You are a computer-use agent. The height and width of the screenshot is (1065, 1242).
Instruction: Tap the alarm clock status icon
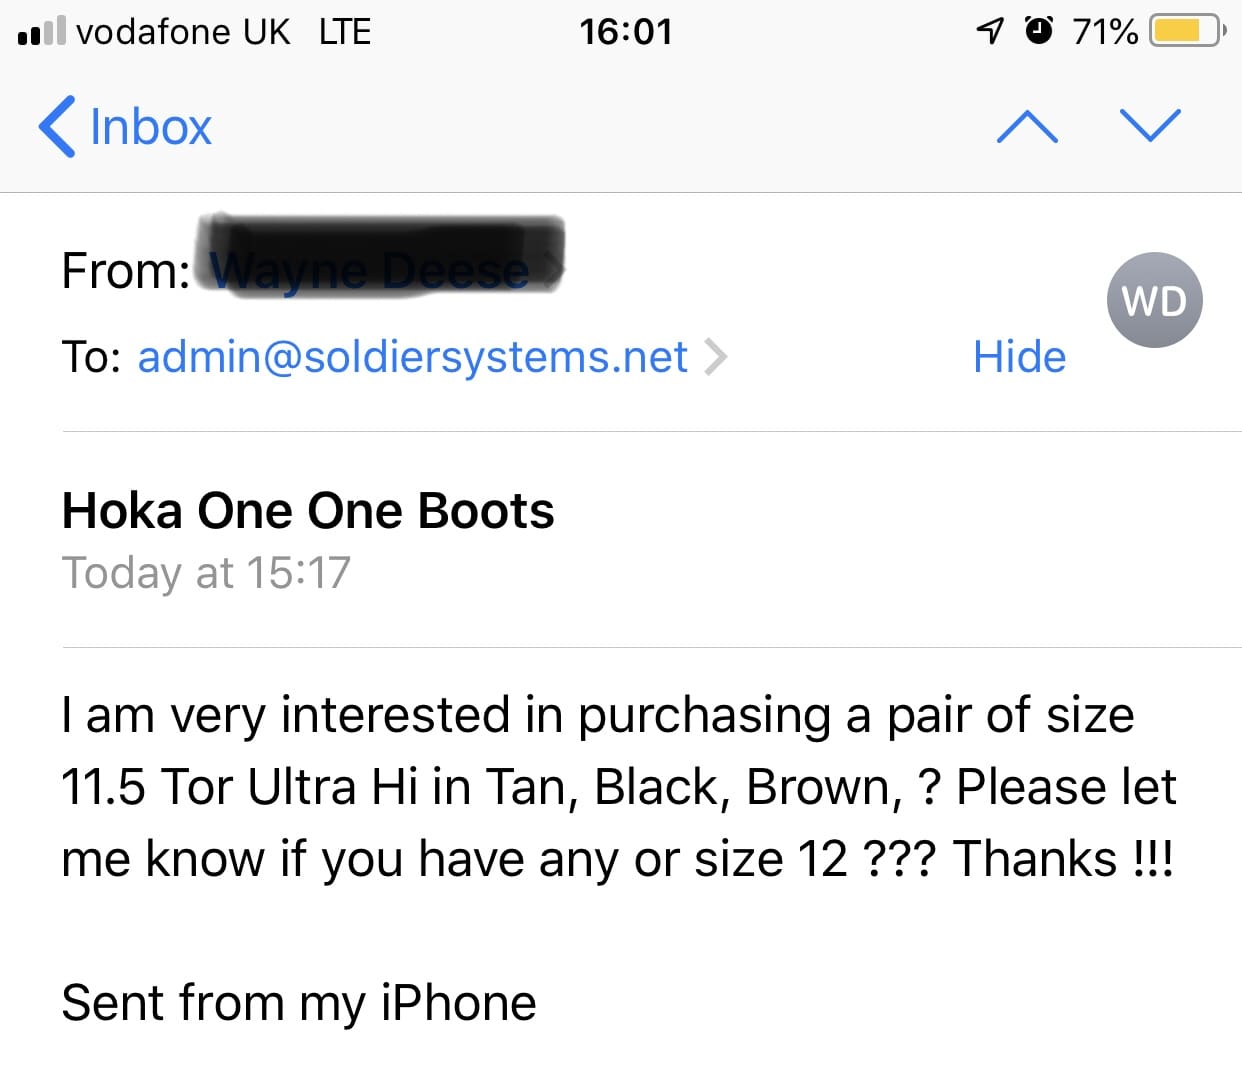click(x=1040, y=31)
